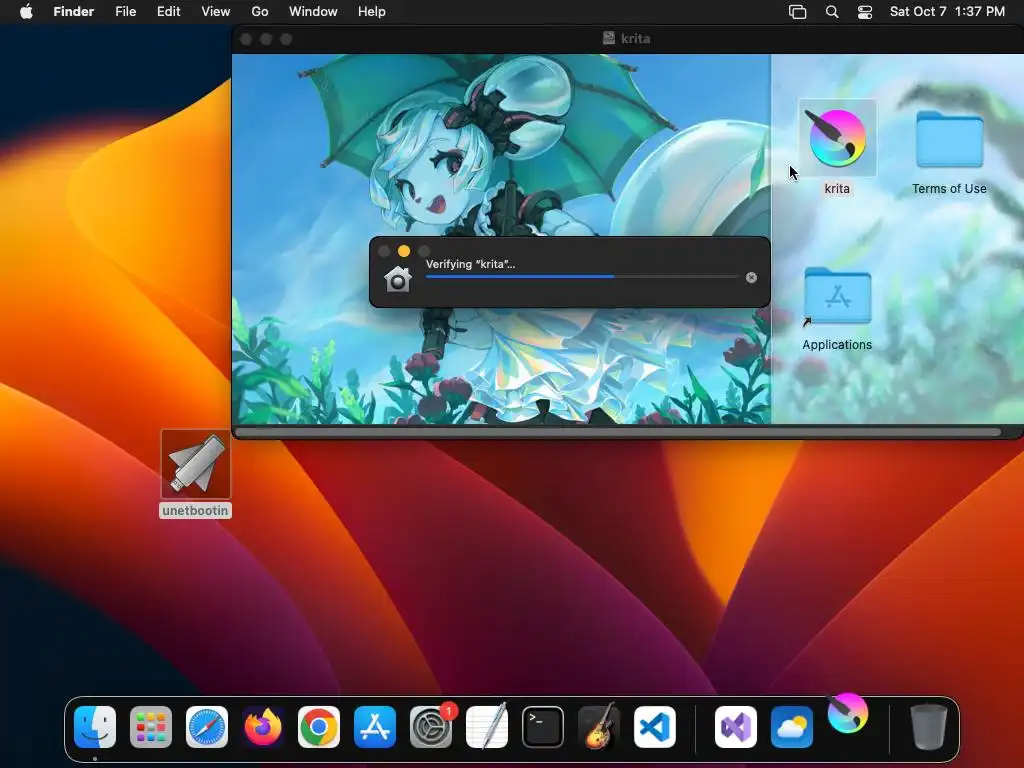The height and width of the screenshot is (768, 1024).
Task: Open the Help menu
Action: click(372, 12)
